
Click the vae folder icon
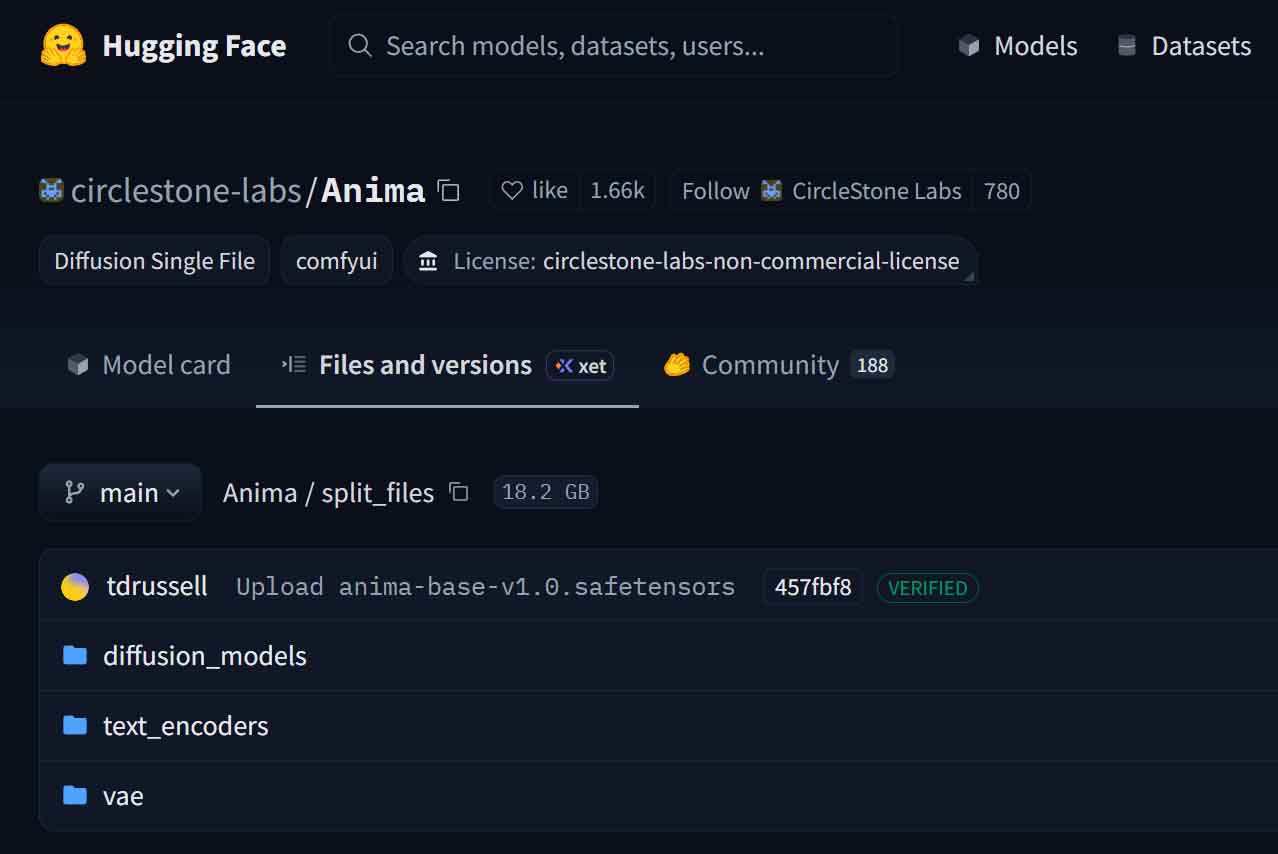pyautogui.click(x=75, y=795)
